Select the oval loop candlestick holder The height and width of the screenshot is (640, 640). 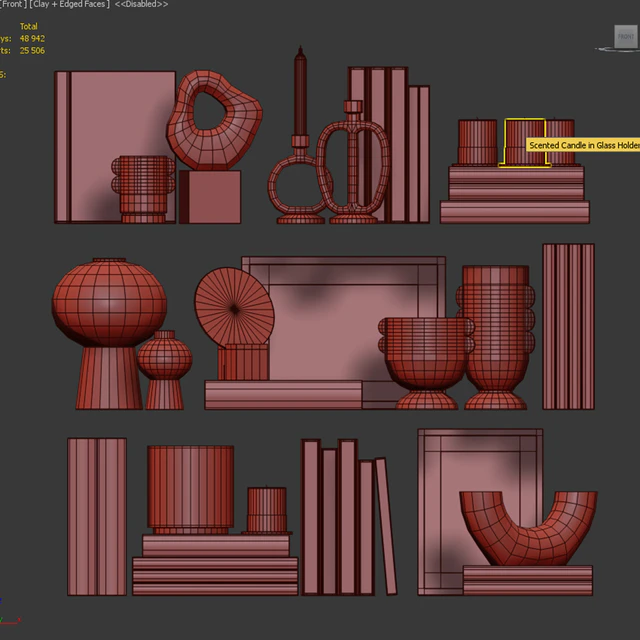[353, 163]
